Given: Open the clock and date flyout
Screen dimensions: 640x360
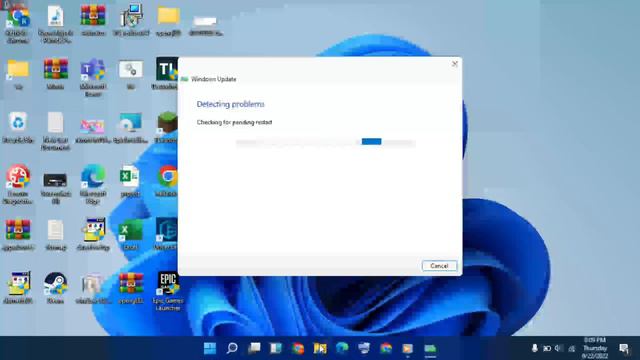Looking at the screenshot, I should pos(595,348).
